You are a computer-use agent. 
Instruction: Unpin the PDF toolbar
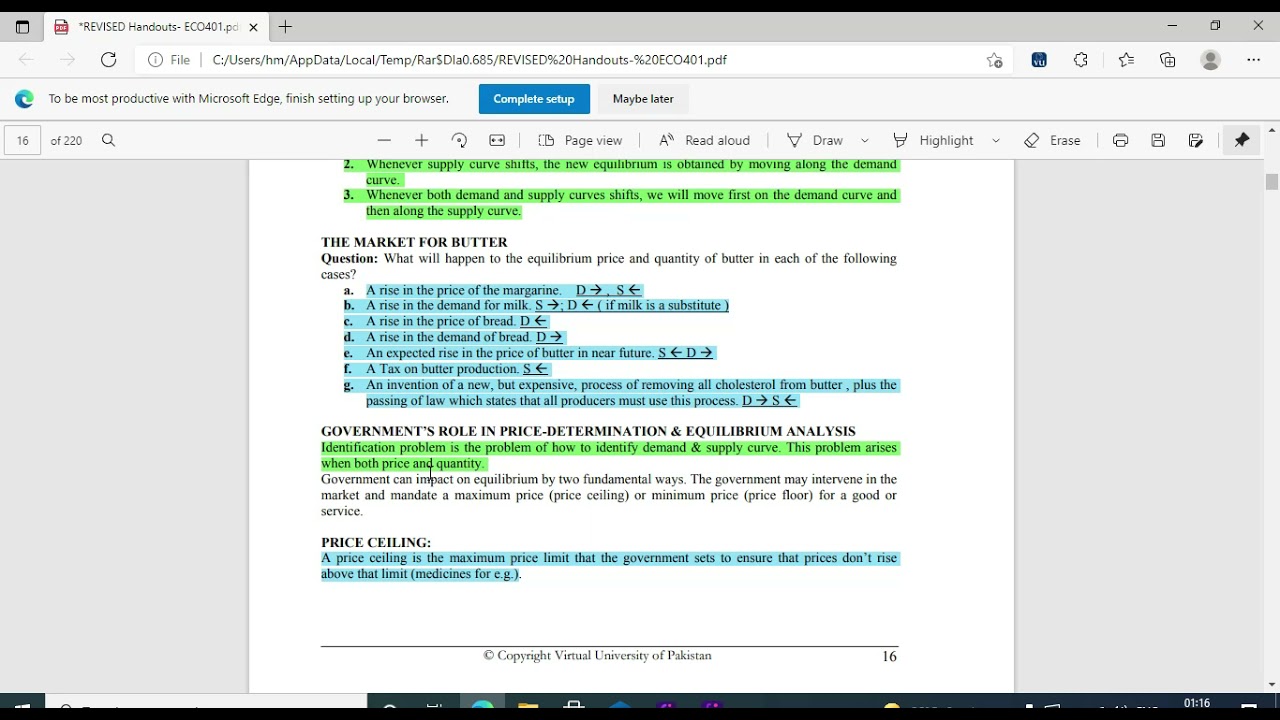1242,141
